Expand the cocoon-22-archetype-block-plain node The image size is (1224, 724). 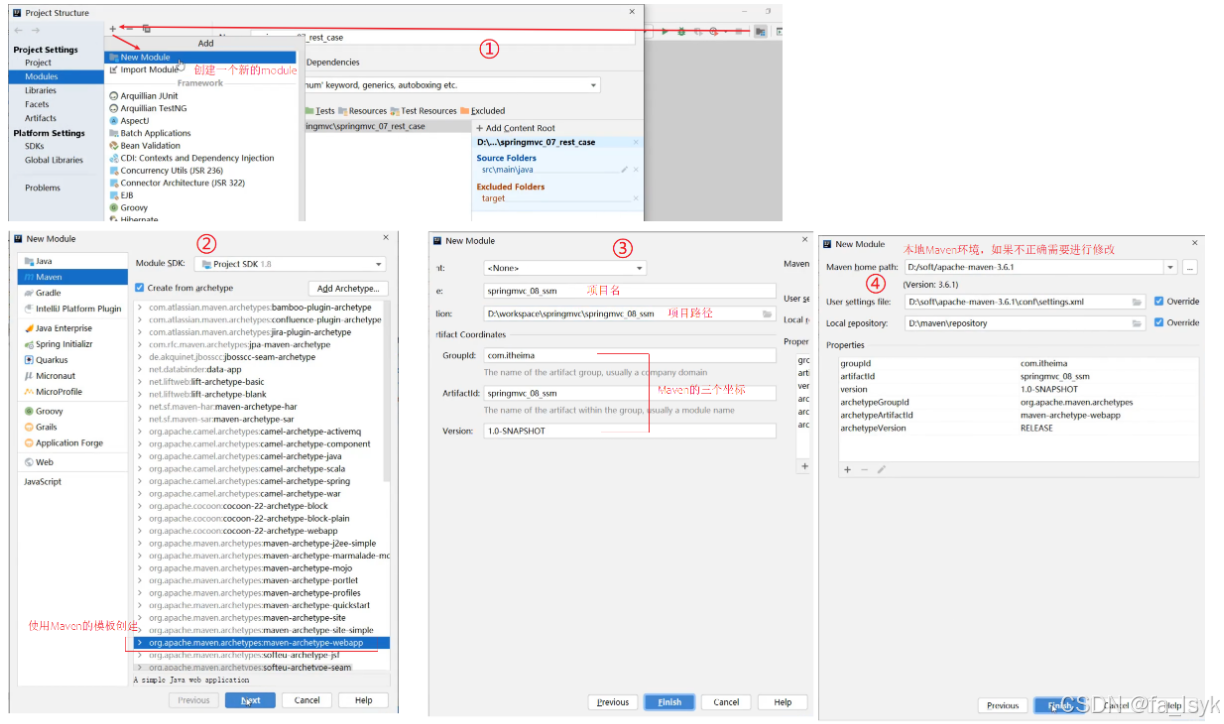tap(140, 519)
